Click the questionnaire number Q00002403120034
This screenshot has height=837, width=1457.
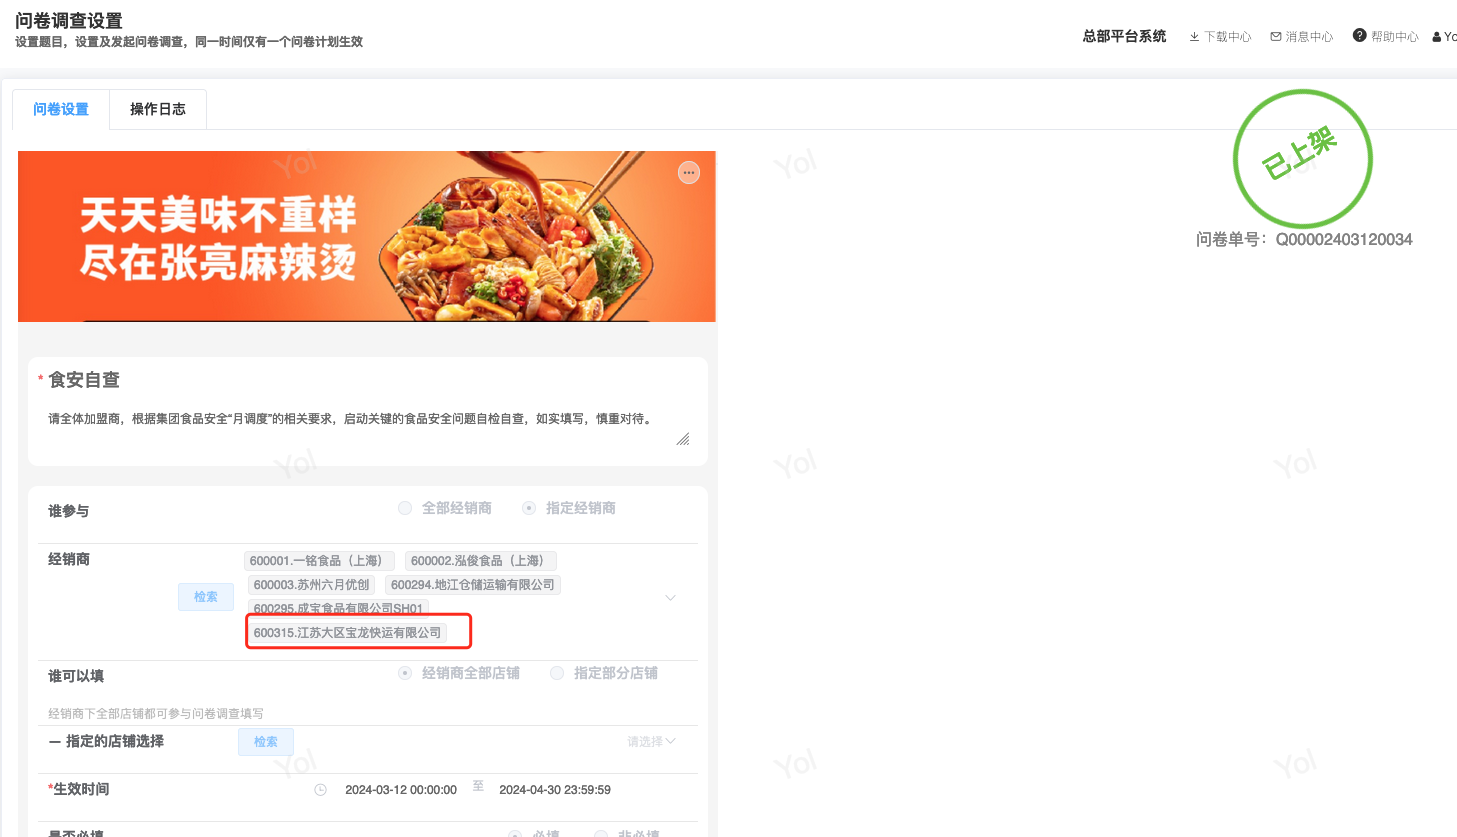tap(1344, 240)
